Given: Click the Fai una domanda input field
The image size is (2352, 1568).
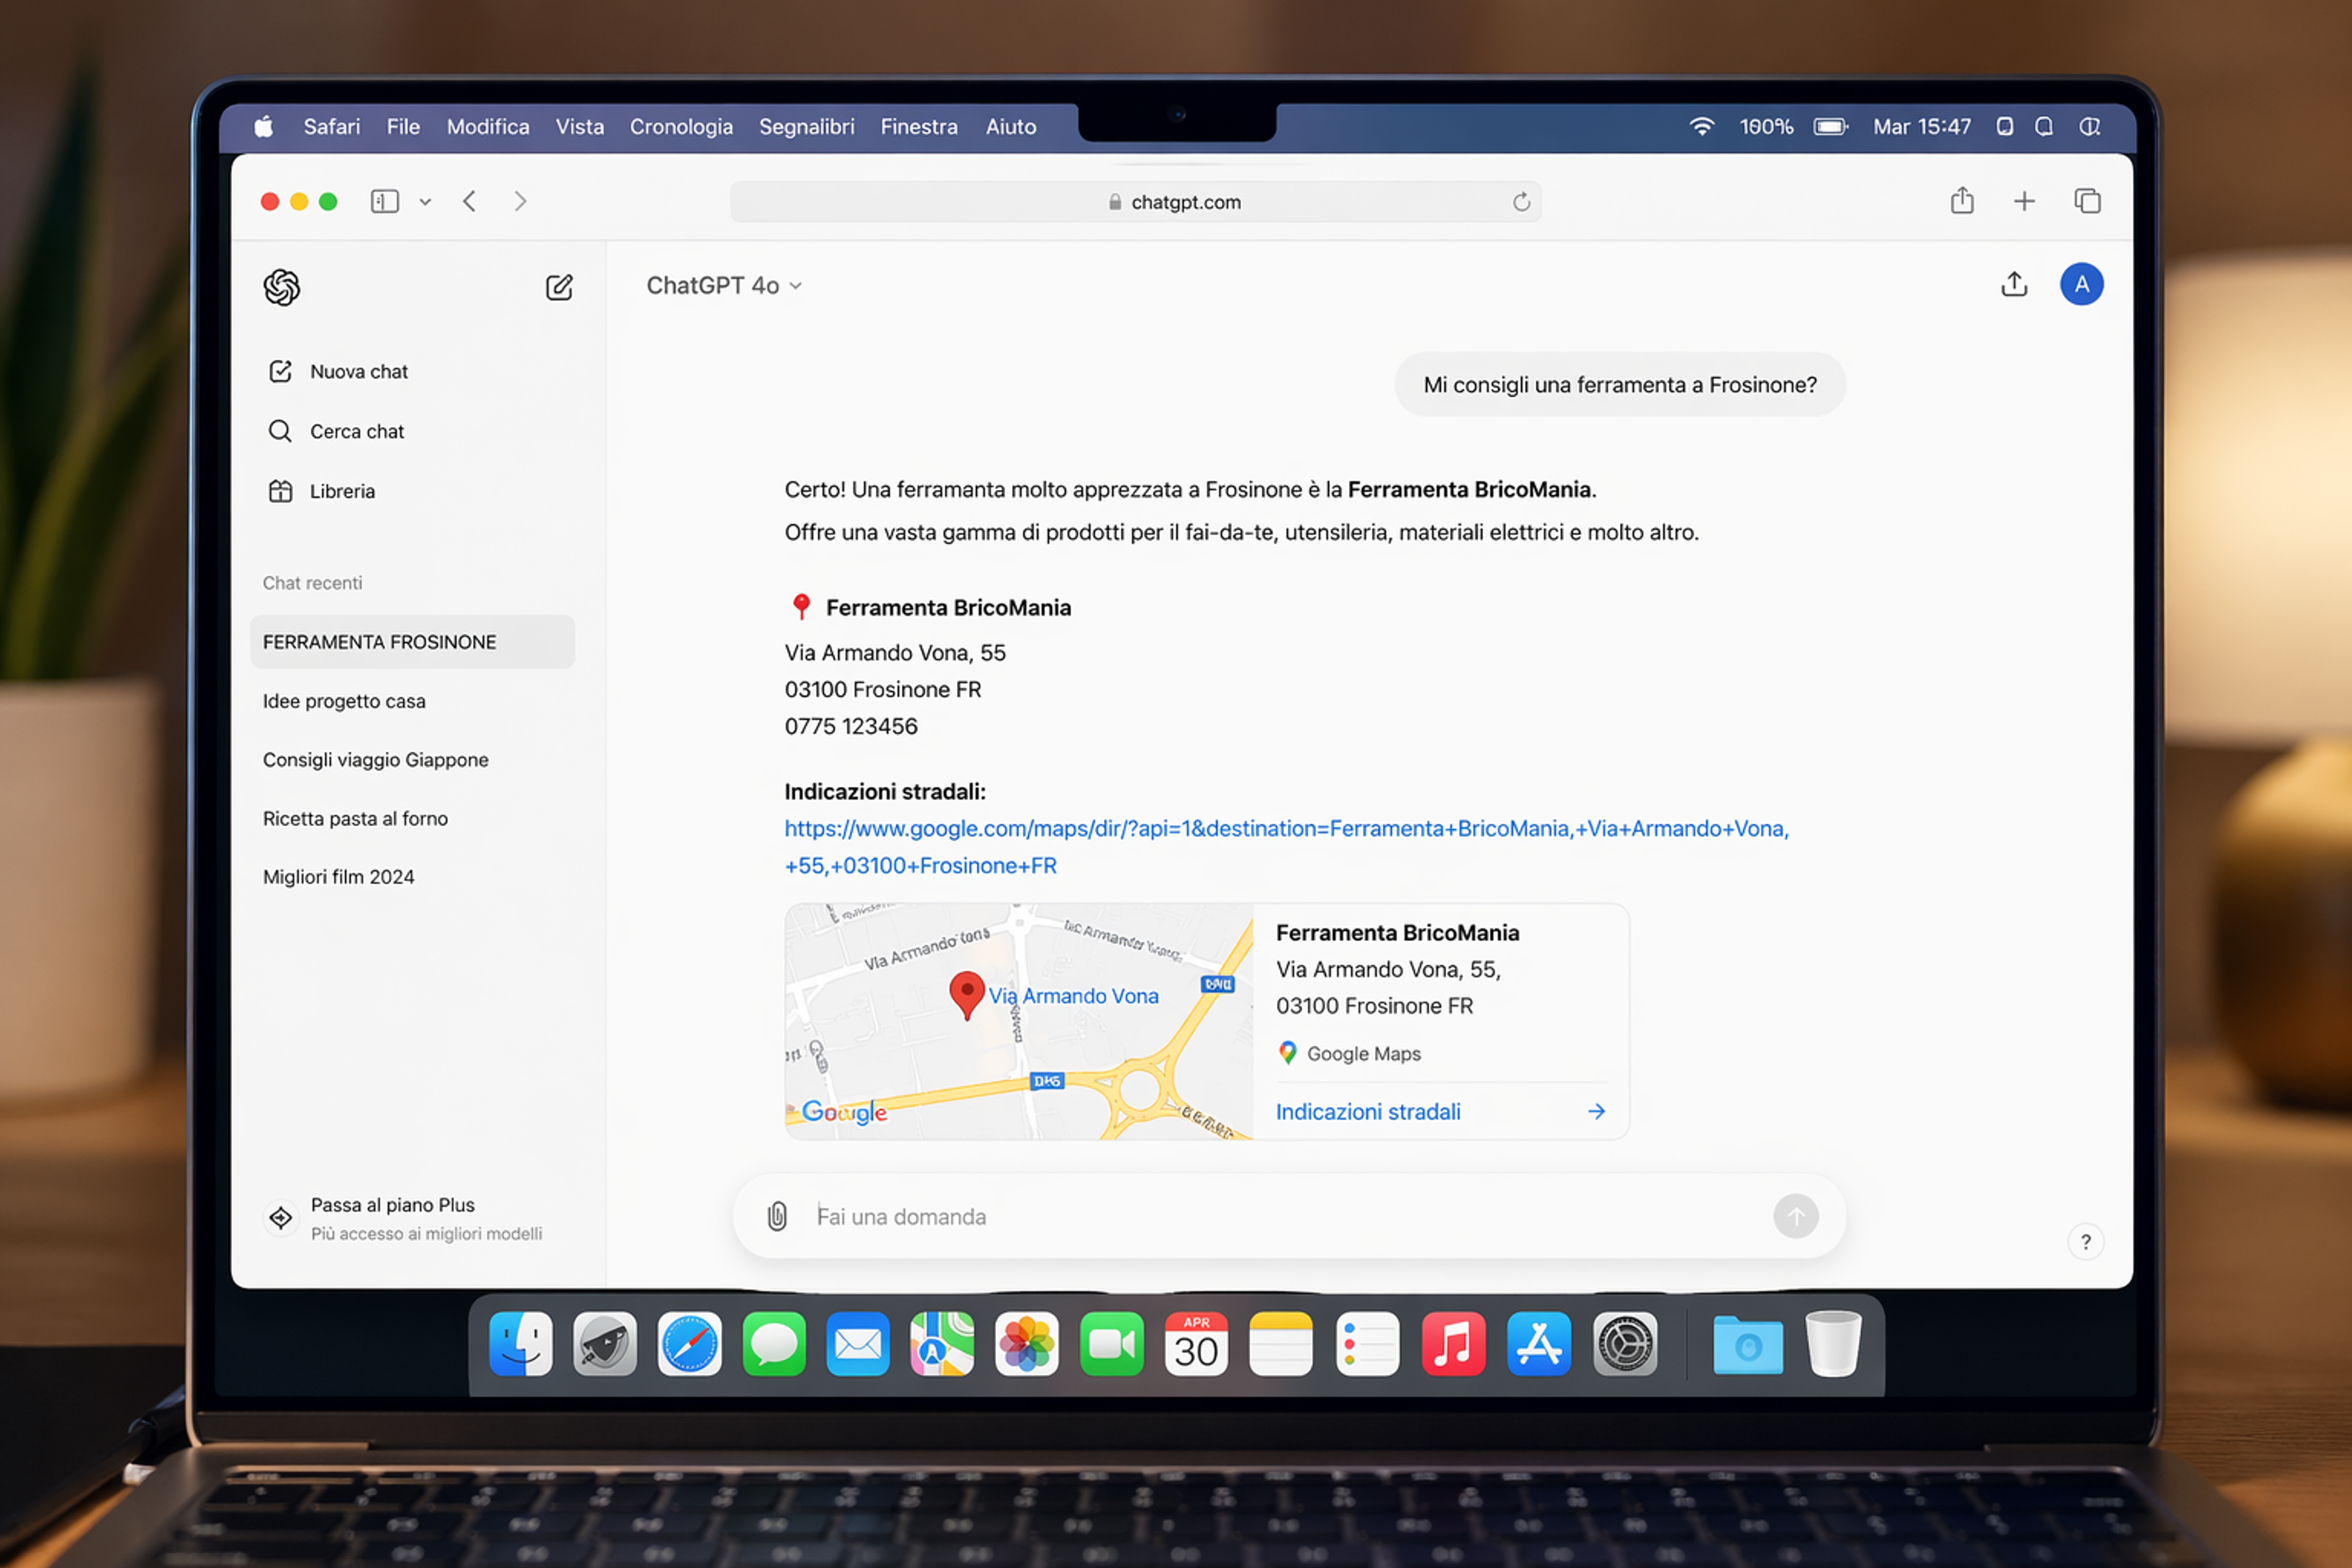Looking at the screenshot, I should (x=1280, y=1216).
